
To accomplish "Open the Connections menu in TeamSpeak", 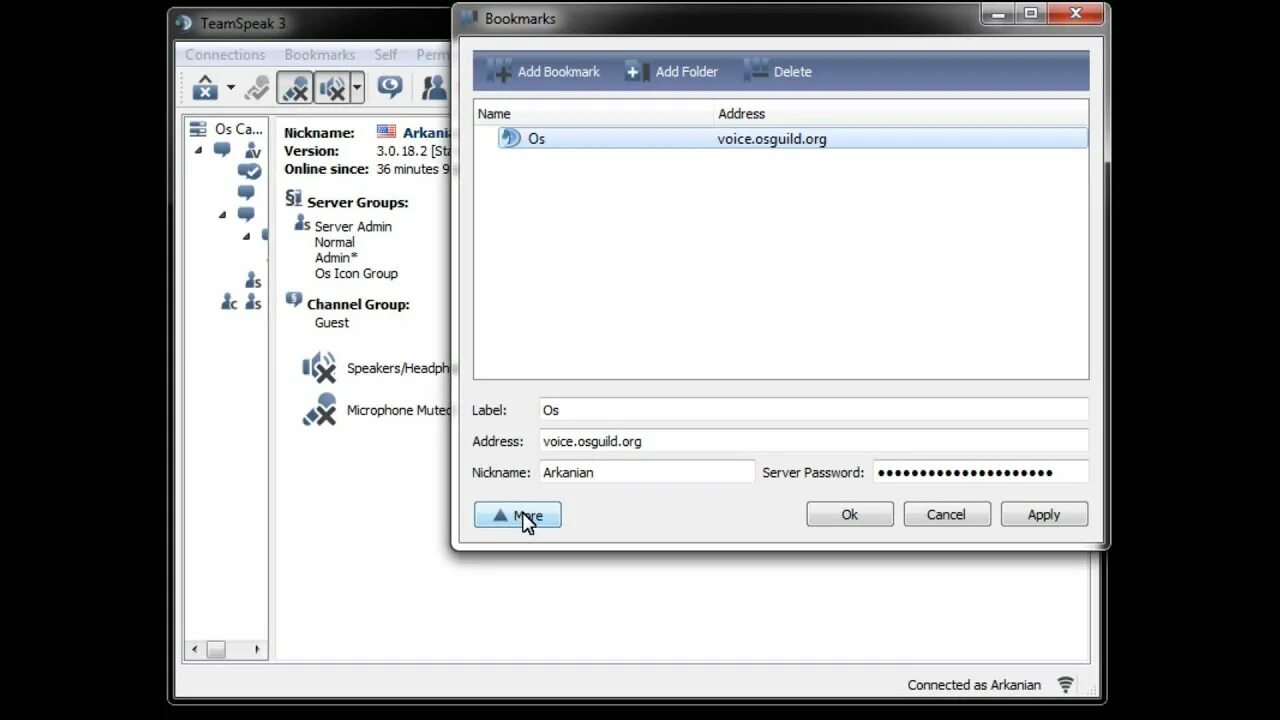I will point(225,55).
